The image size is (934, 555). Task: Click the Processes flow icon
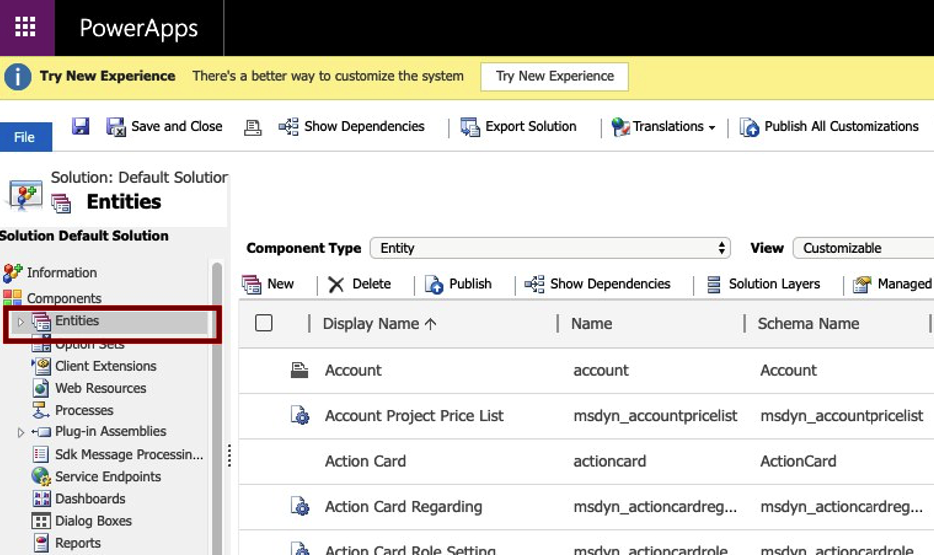pyautogui.click(x=41, y=410)
